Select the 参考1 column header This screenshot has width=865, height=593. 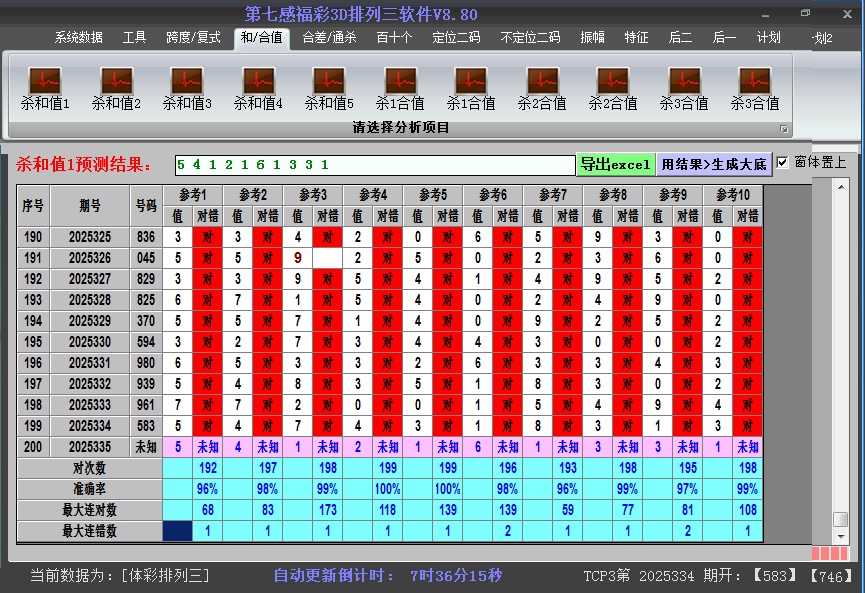point(193,194)
